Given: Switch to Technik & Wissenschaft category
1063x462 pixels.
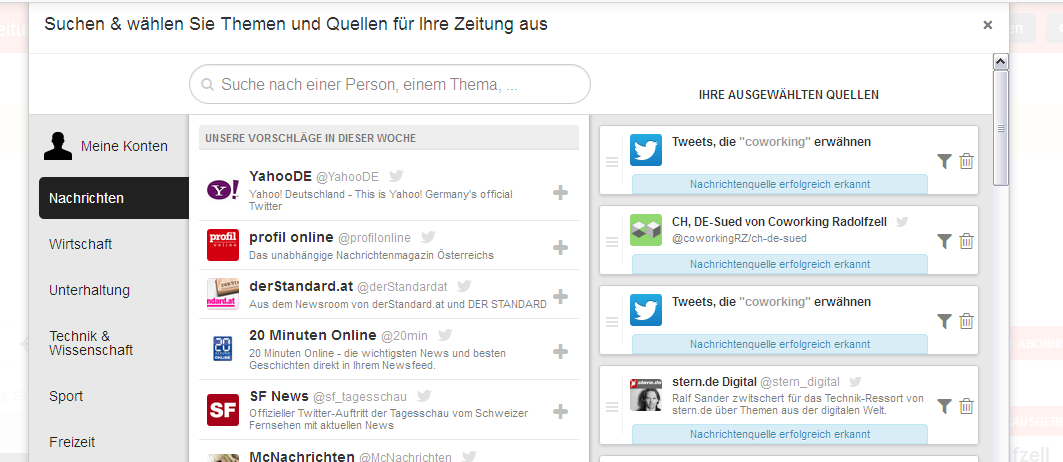Looking at the screenshot, I should pyautogui.click(x=90, y=343).
